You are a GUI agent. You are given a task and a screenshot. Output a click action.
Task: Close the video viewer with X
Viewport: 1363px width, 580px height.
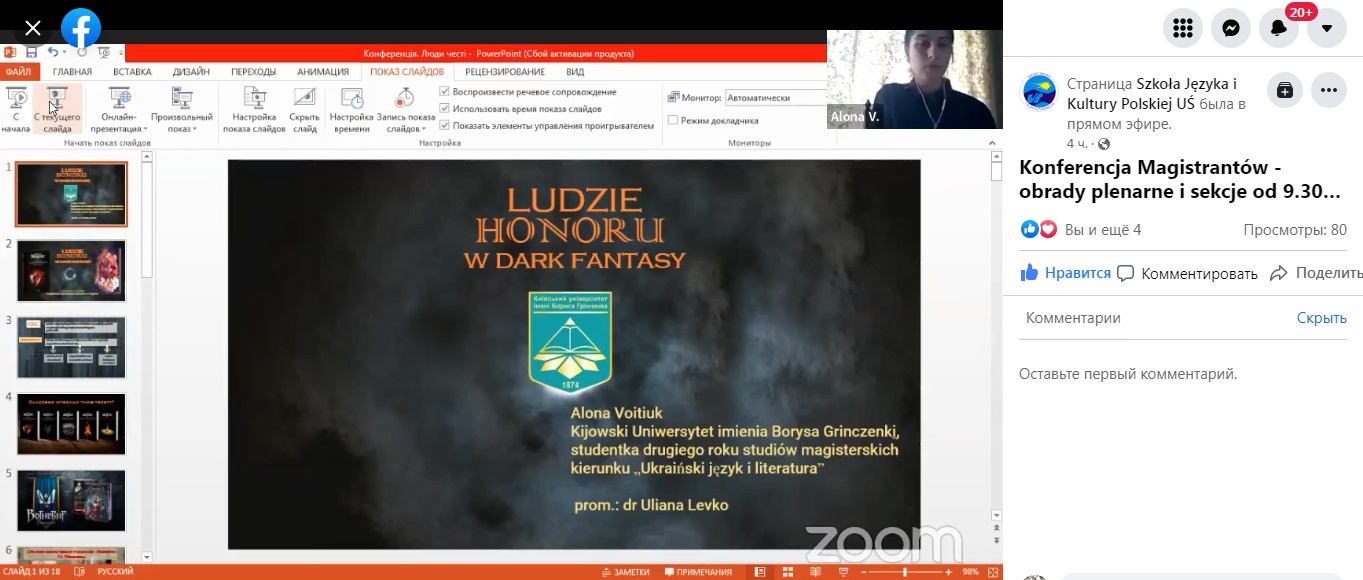point(32,28)
